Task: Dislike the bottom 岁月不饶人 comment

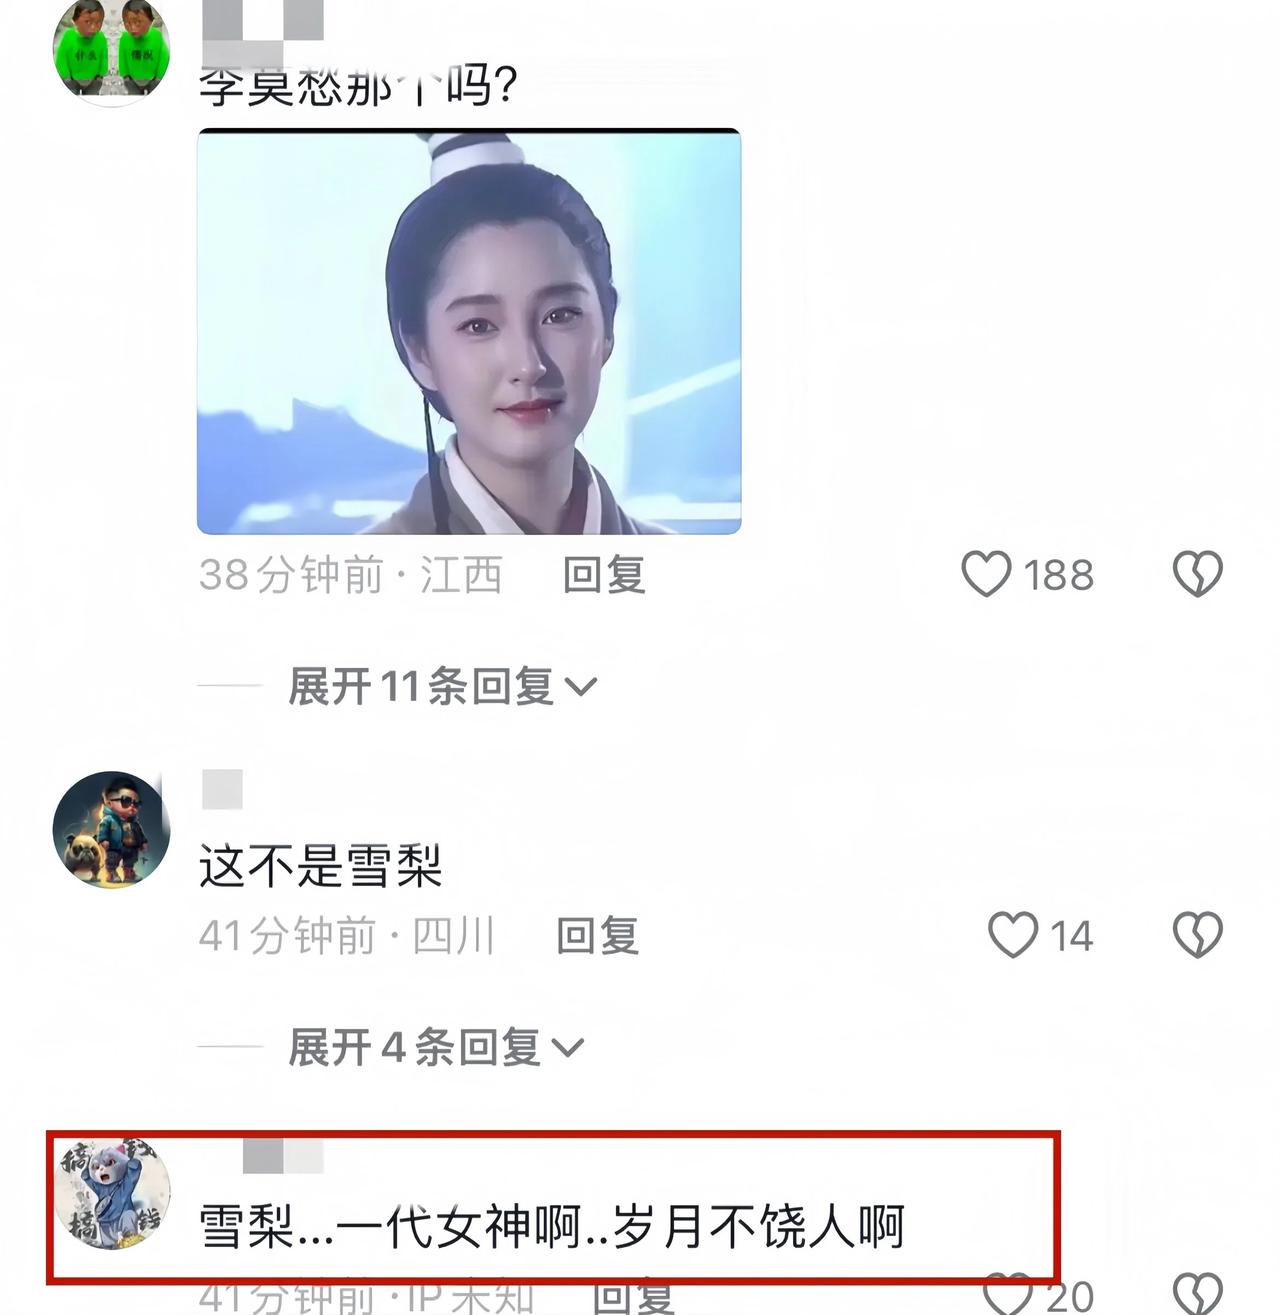Action: click(x=1198, y=1295)
